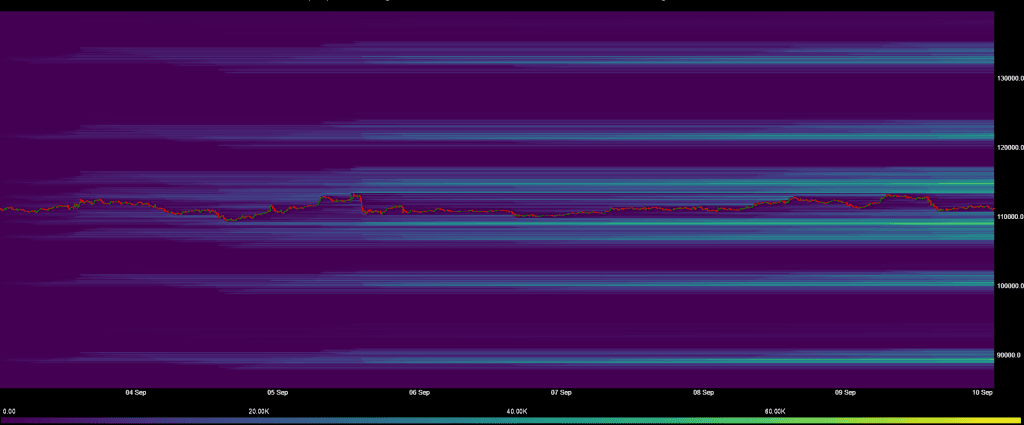The width and height of the screenshot is (1024, 425).
Task: Click the 0.00 color scale label
Action: [x=9, y=411]
